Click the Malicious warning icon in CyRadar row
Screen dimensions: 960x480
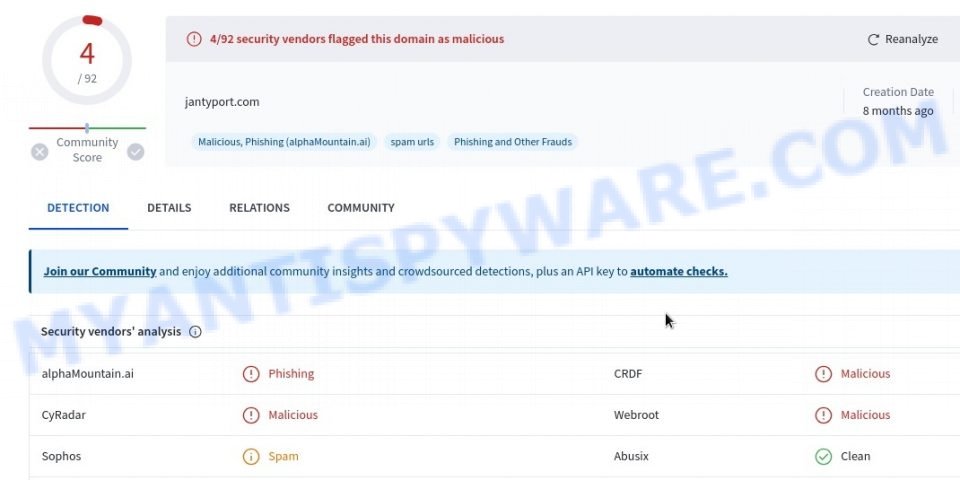tap(251, 415)
